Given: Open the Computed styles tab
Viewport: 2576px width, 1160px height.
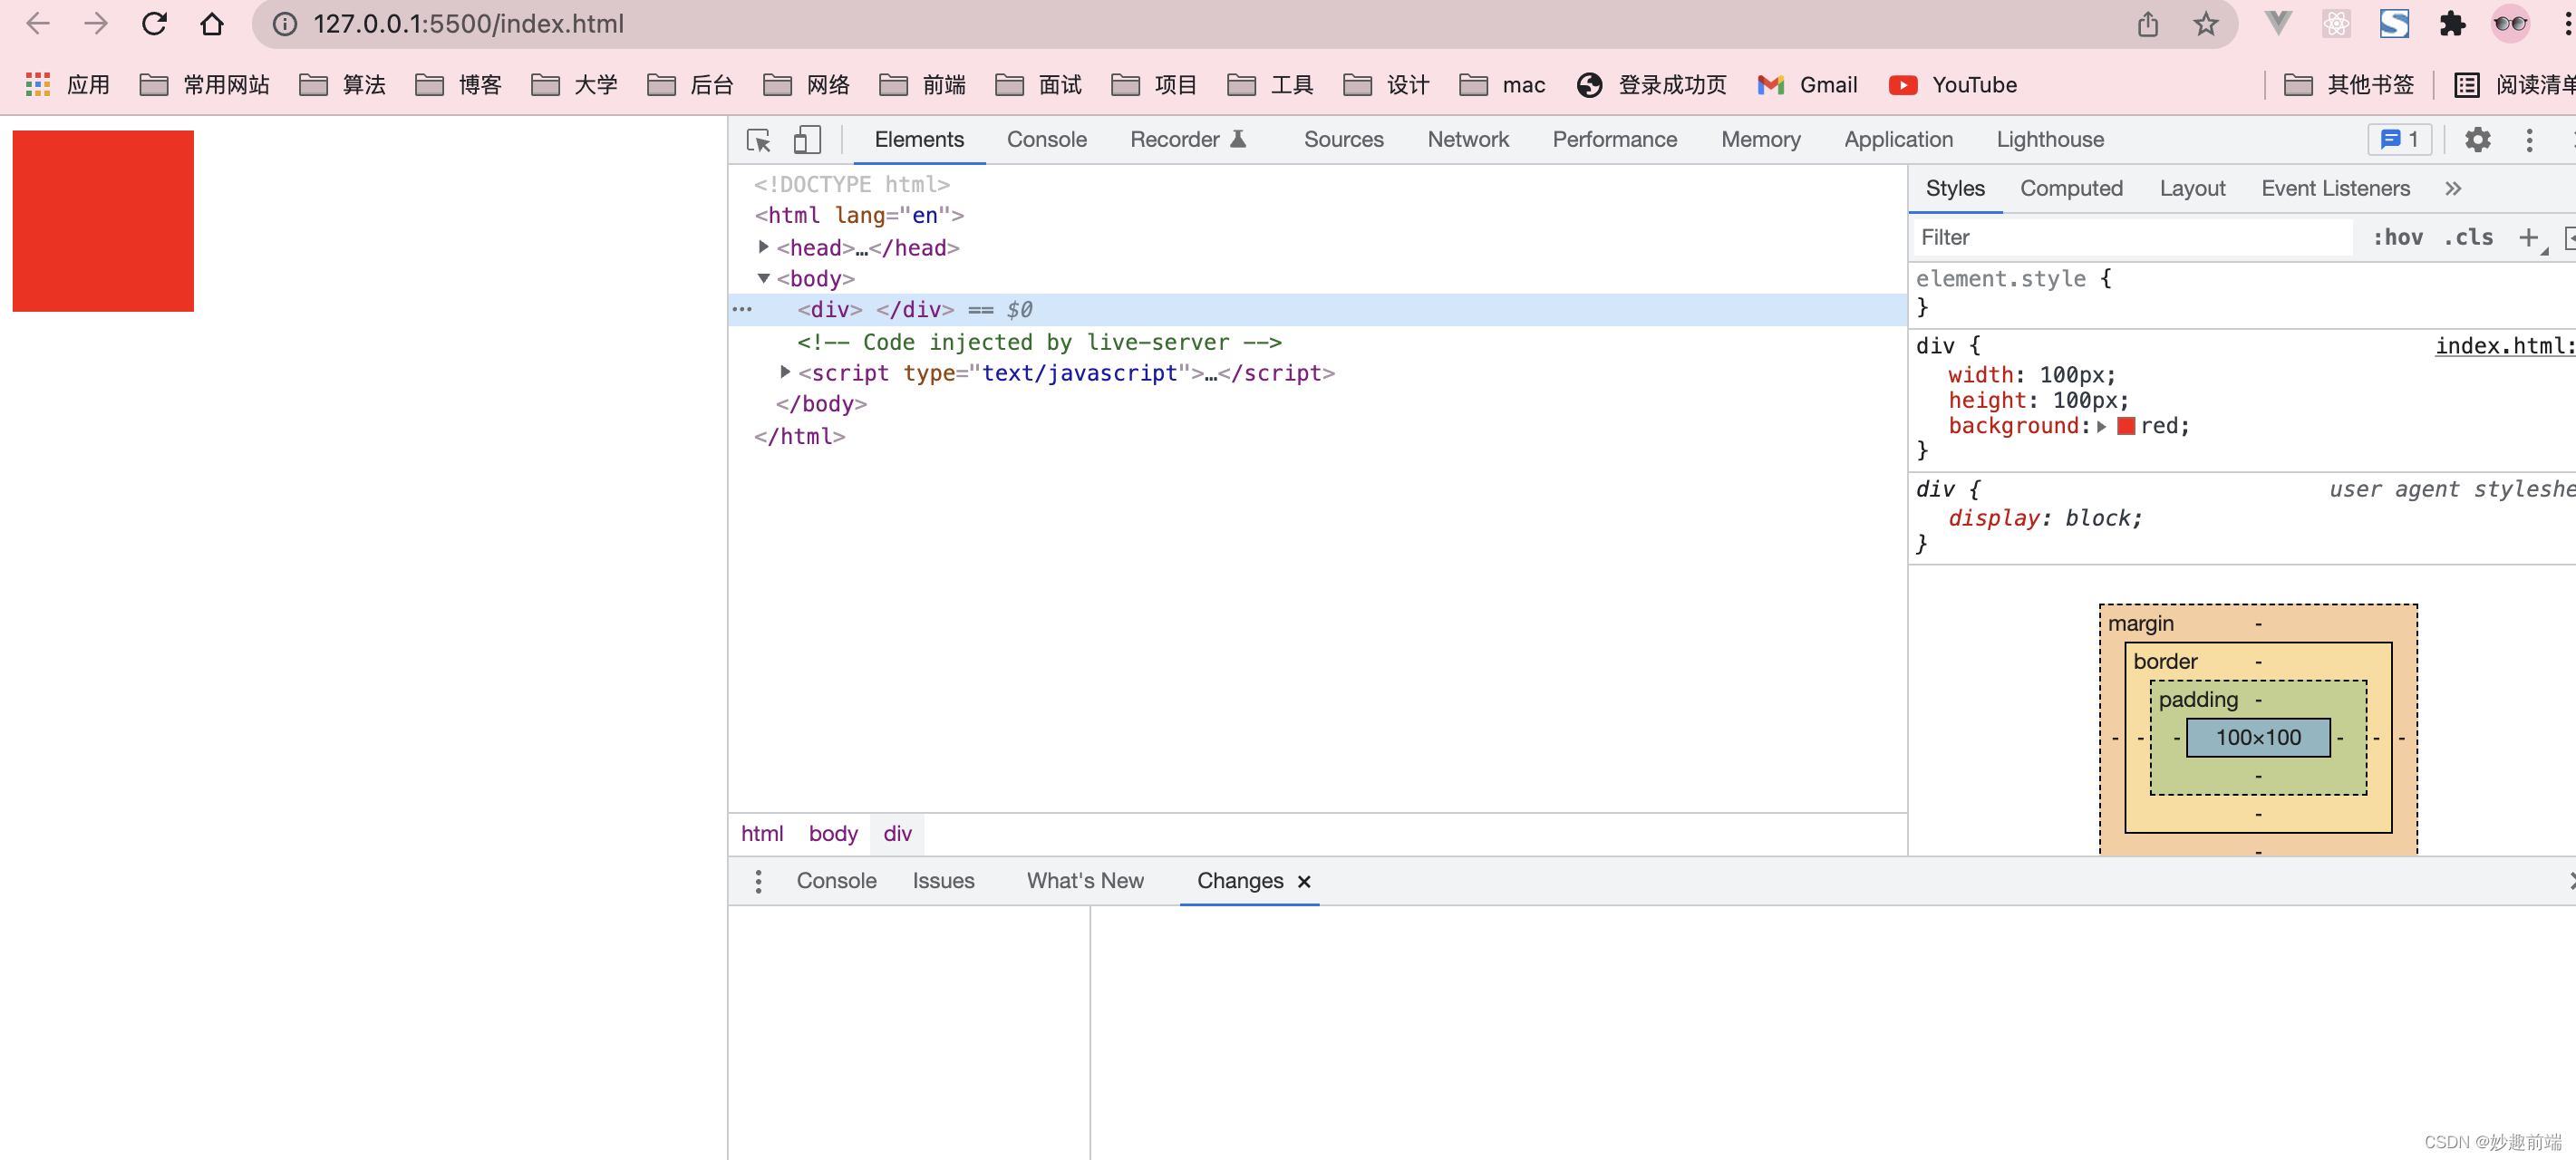Looking at the screenshot, I should (x=2070, y=189).
